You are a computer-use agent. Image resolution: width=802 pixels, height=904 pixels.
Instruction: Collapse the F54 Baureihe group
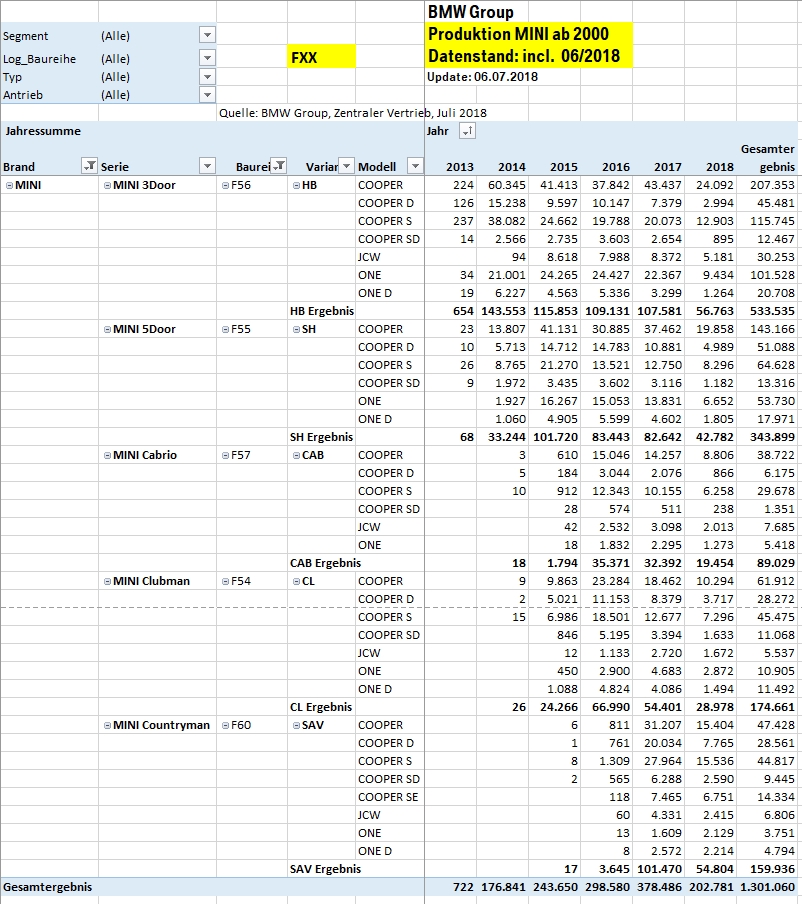[x=225, y=582]
